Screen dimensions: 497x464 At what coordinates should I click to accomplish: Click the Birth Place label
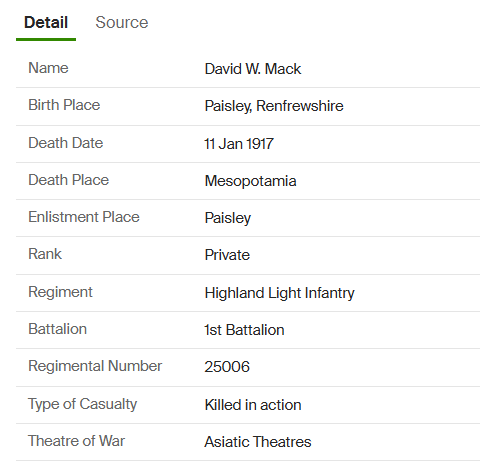pos(64,105)
